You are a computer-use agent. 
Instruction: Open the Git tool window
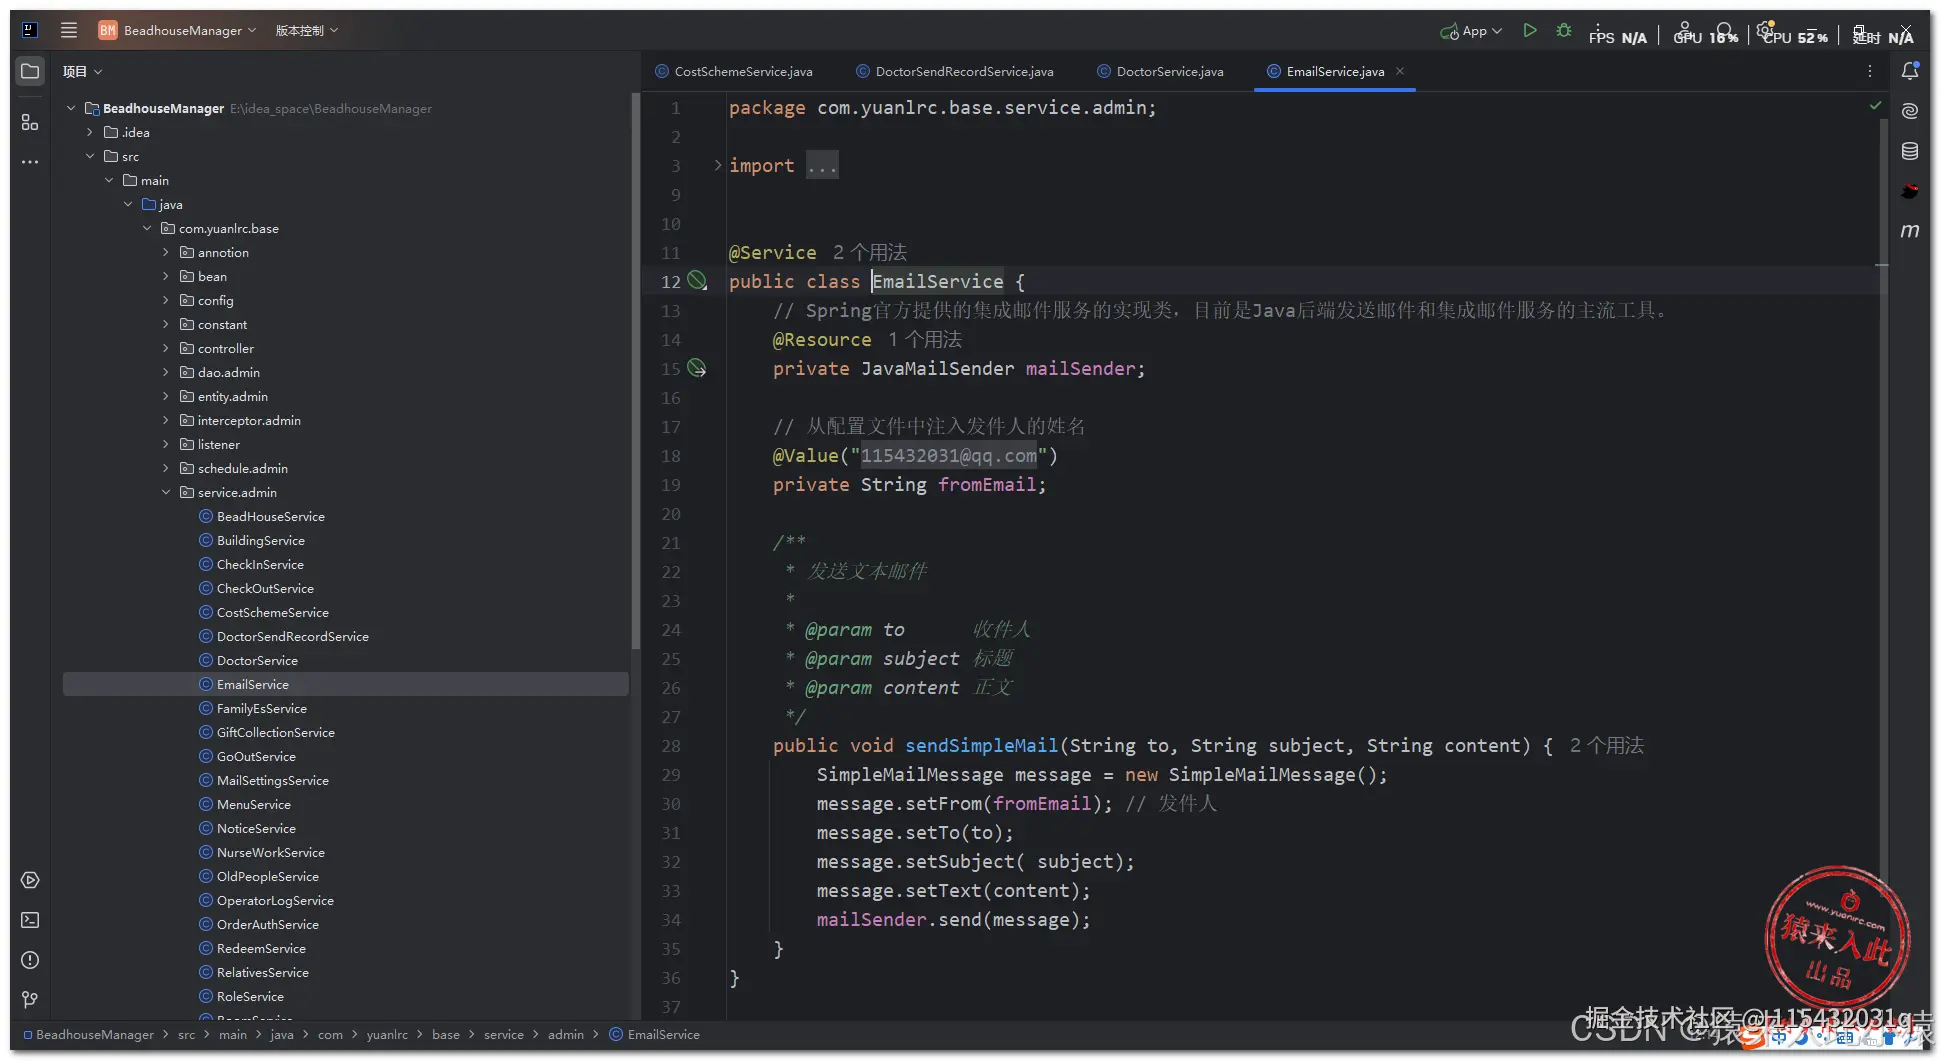coord(30,999)
